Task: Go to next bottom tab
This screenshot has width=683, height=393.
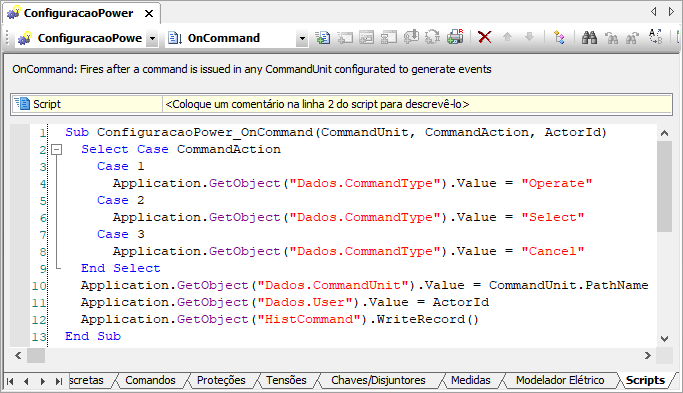Action: [x=43, y=381]
